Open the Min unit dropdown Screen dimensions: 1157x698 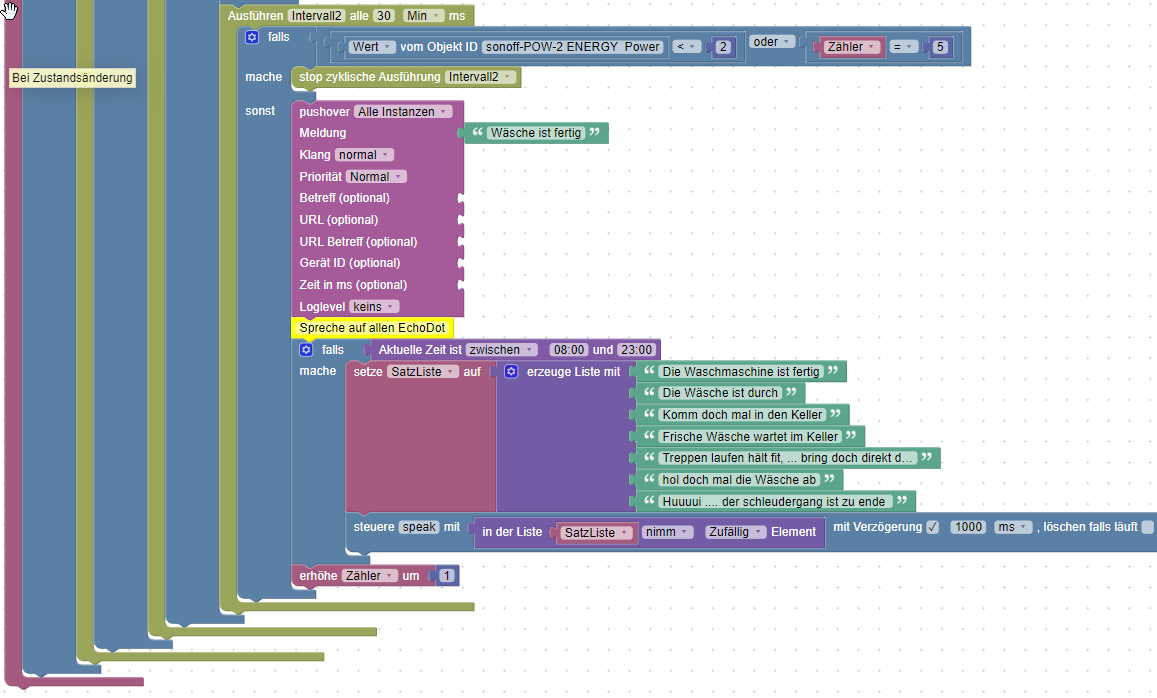point(424,15)
